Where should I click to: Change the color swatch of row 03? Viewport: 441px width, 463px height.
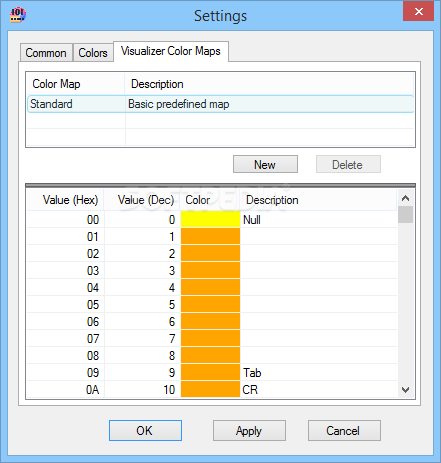click(x=210, y=270)
